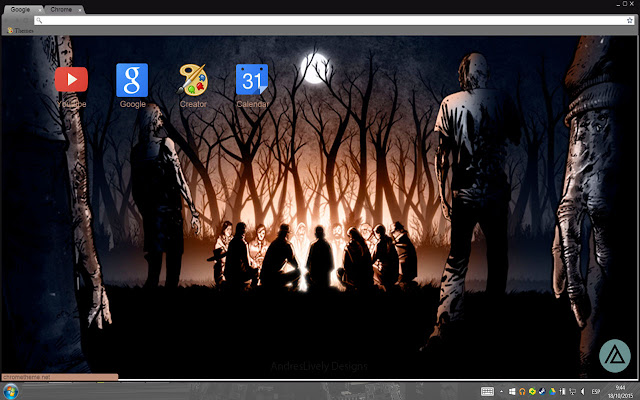Viewport: 640px width, 400px height.
Task: Open the orange headphones tray icon
Action: [x=522, y=392]
